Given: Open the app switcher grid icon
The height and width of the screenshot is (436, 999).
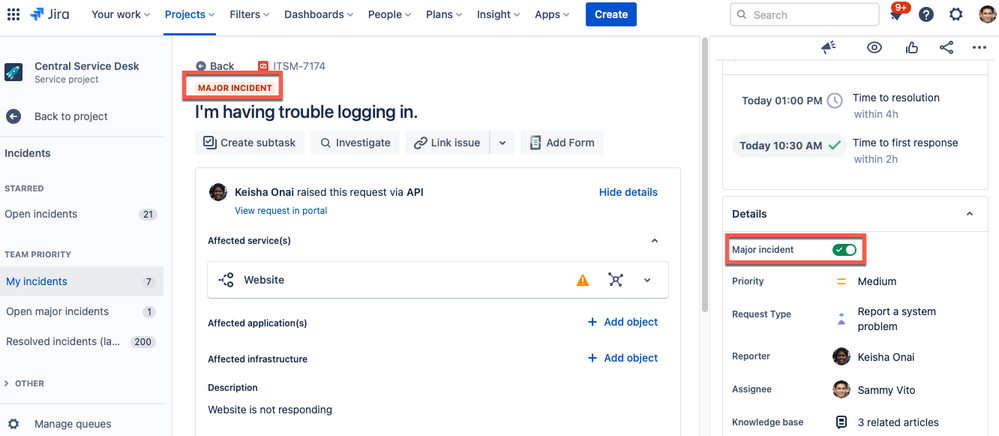Looking at the screenshot, I should click(x=13, y=14).
